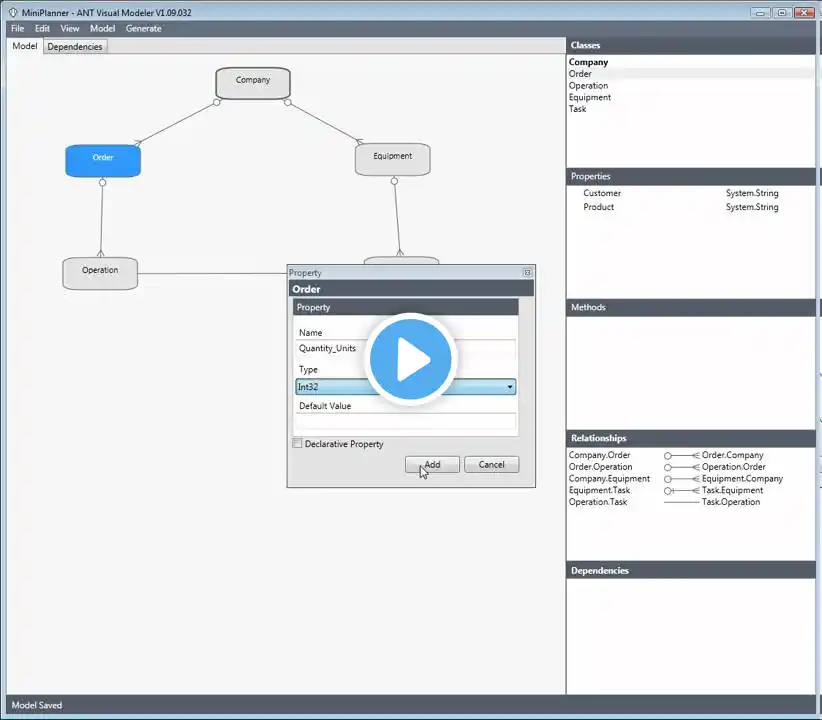Select the Equipment.Task relationship
Viewport: 822px width, 720px height.
click(599, 490)
